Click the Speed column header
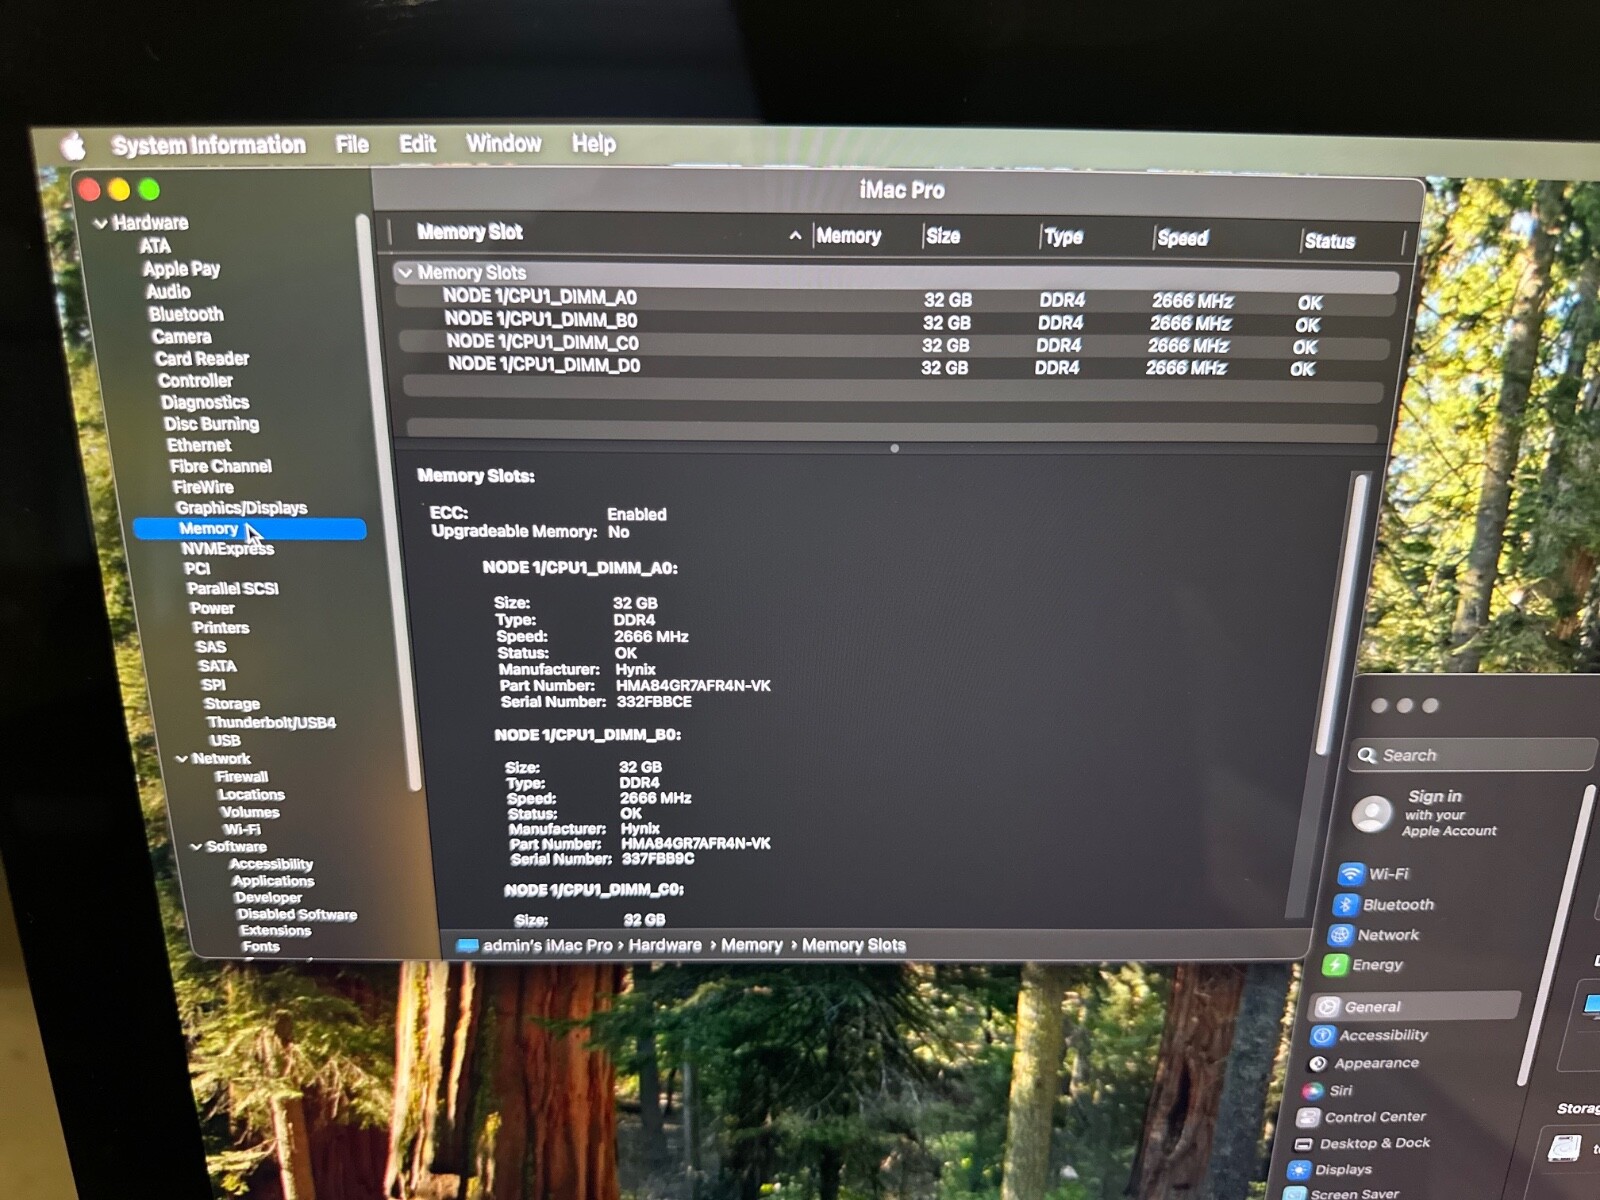This screenshot has height=1200, width=1600. [x=1183, y=239]
